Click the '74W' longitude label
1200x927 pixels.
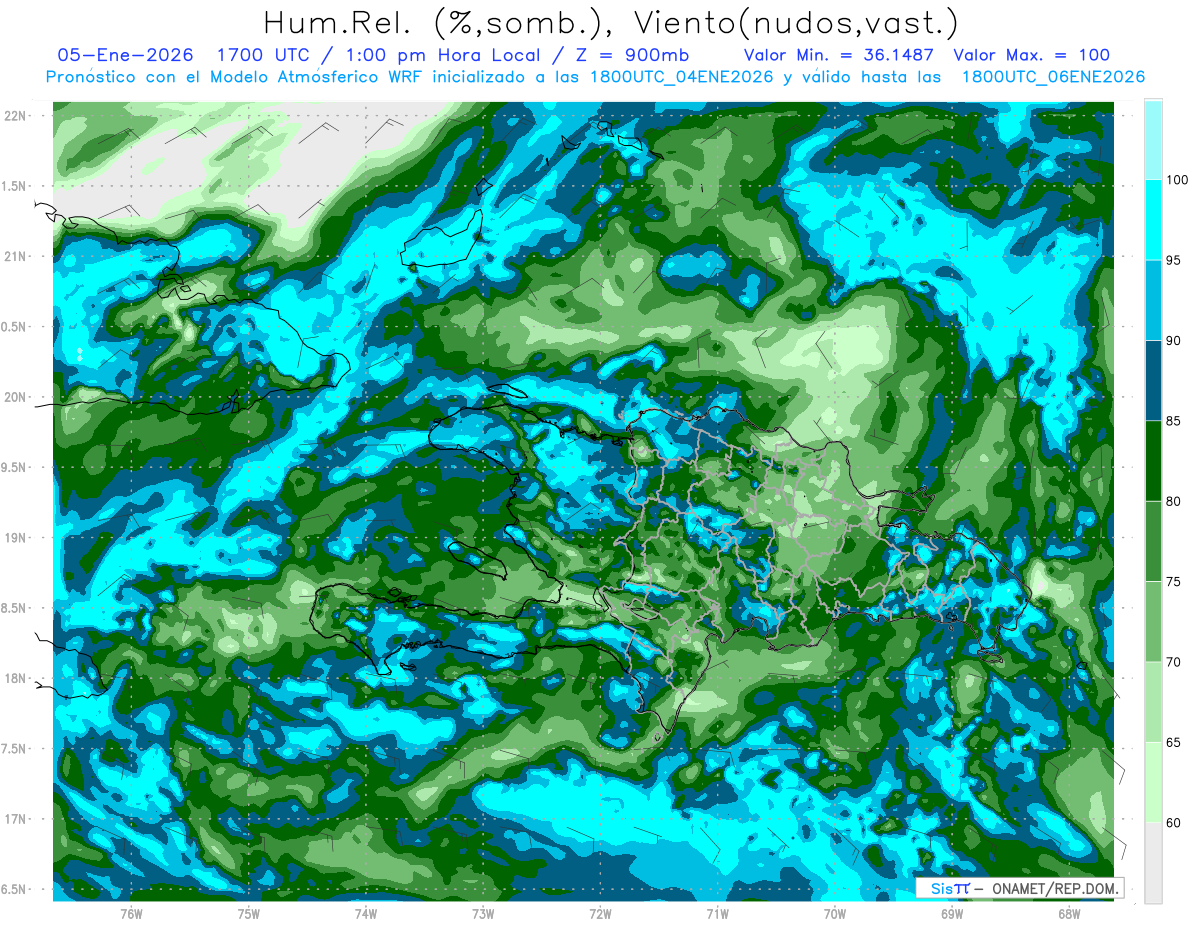[x=366, y=913]
